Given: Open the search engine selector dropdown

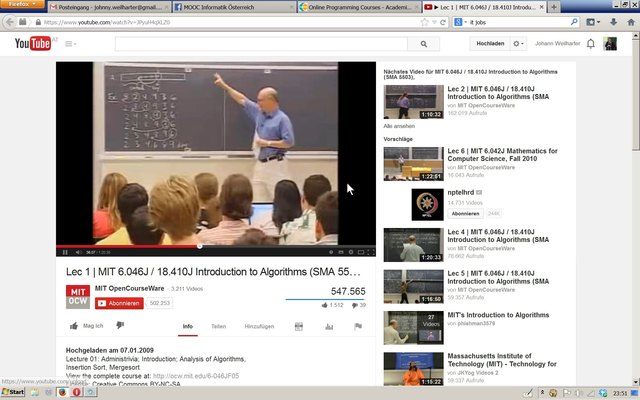Looking at the screenshot, I should click(460, 22).
